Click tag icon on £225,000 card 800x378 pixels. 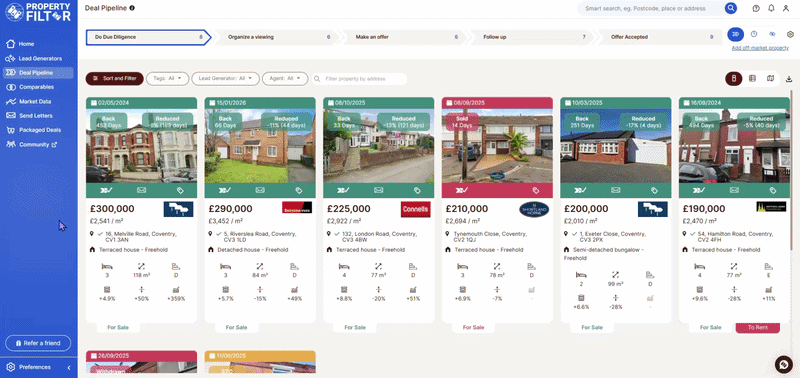(417, 190)
